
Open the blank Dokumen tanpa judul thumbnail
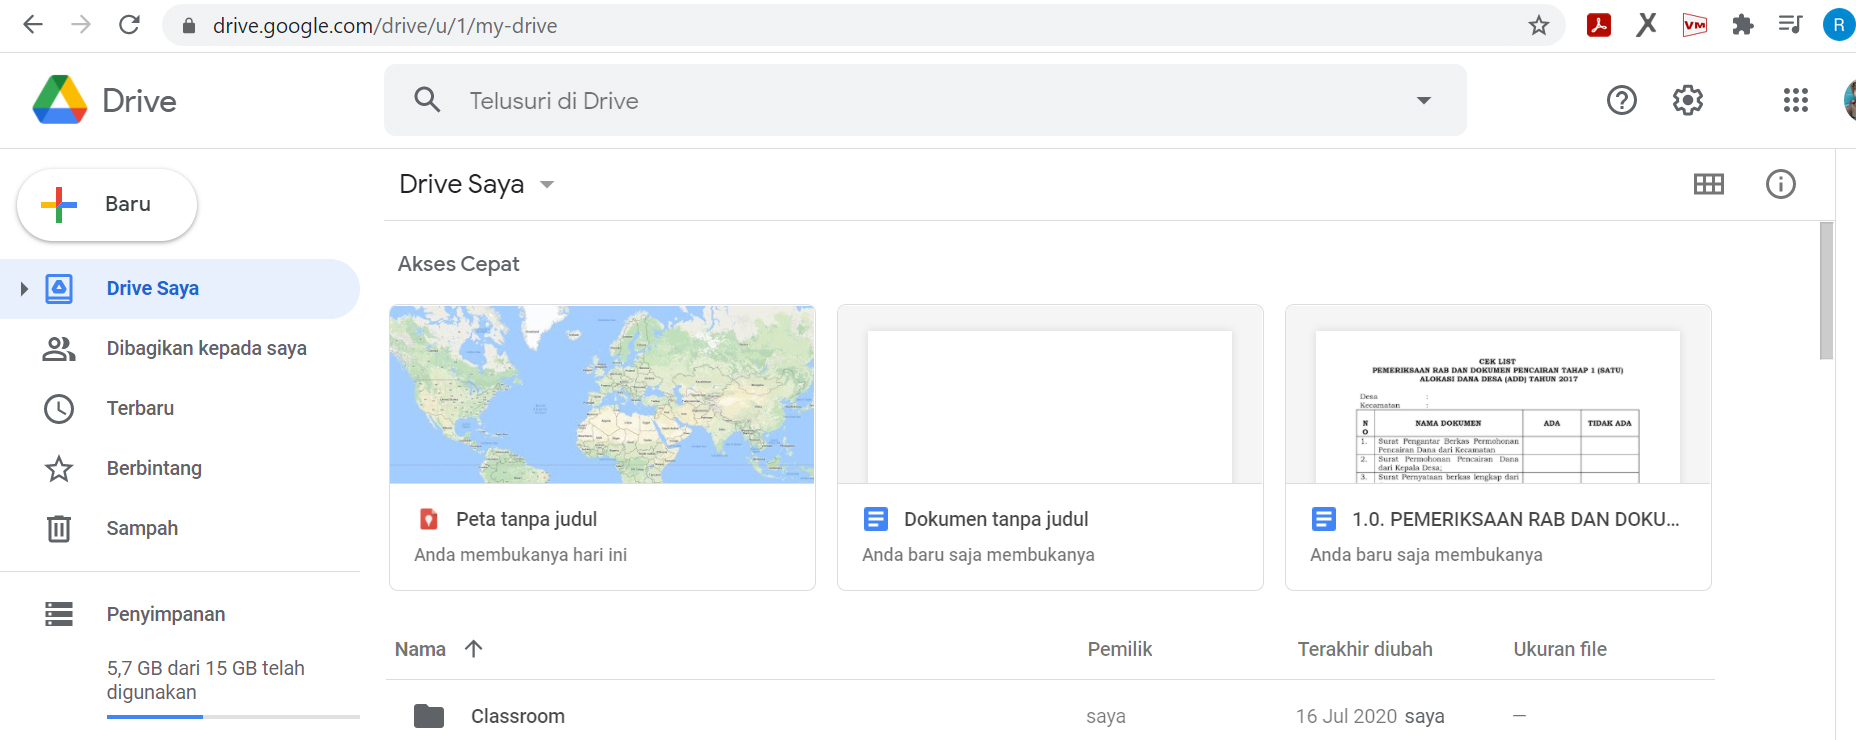1050,395
